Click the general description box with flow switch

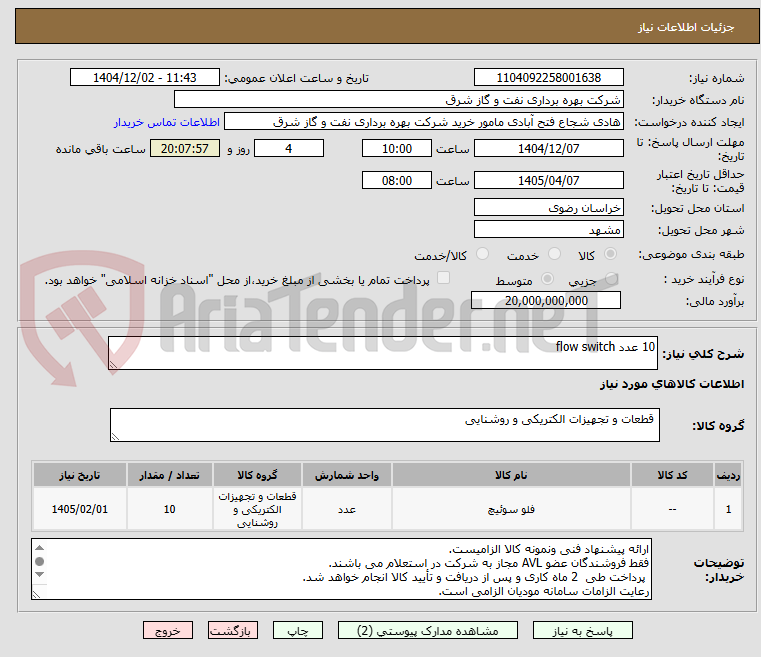pyautogui.click(x=382, y=353)
